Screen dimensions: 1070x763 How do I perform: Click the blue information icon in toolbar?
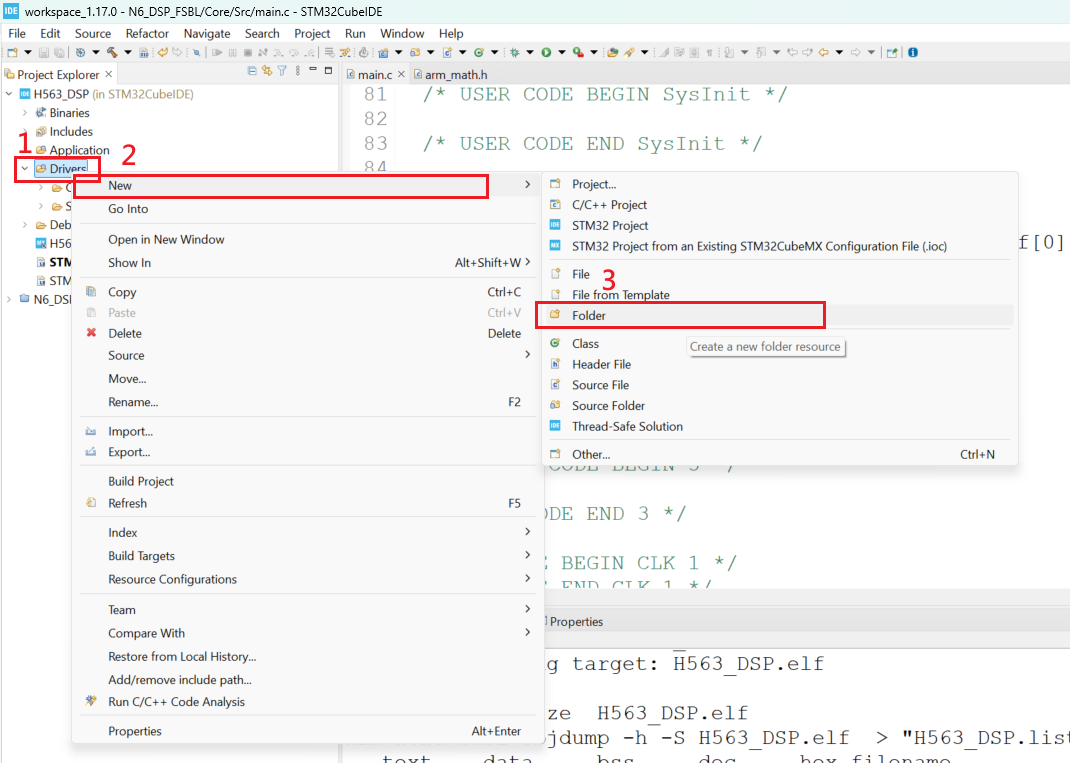pos(913,53)
